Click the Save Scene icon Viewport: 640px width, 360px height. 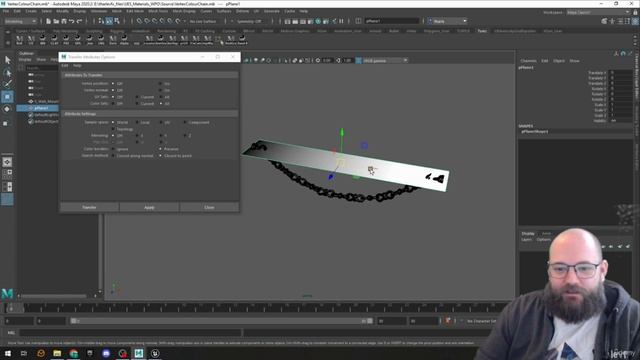[x=64, y=21]
